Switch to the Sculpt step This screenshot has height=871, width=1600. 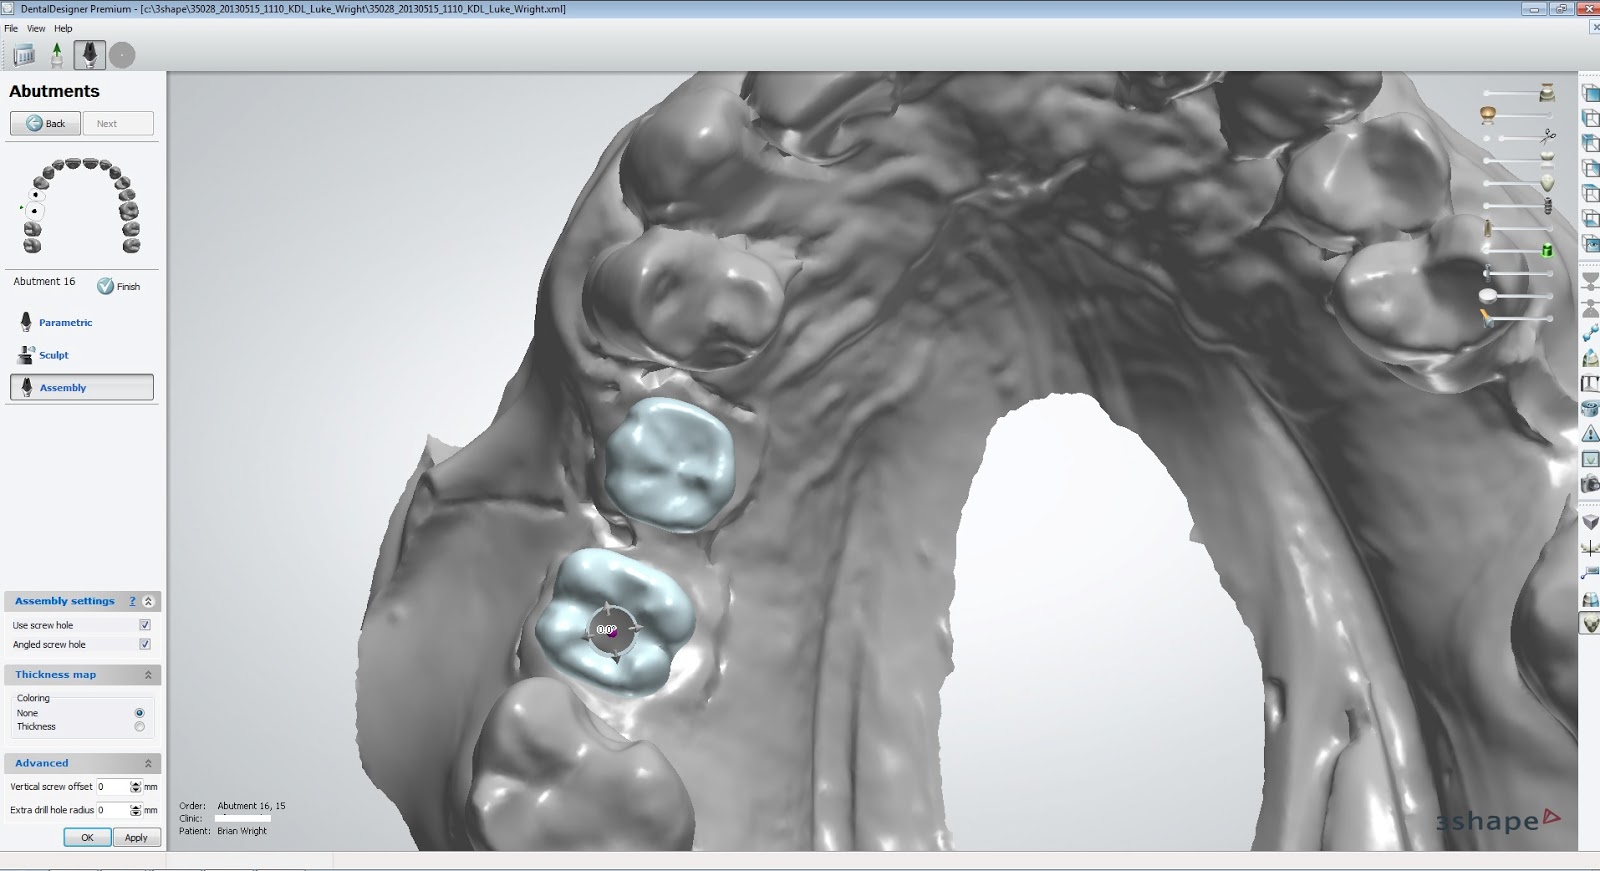click(54, 355)
